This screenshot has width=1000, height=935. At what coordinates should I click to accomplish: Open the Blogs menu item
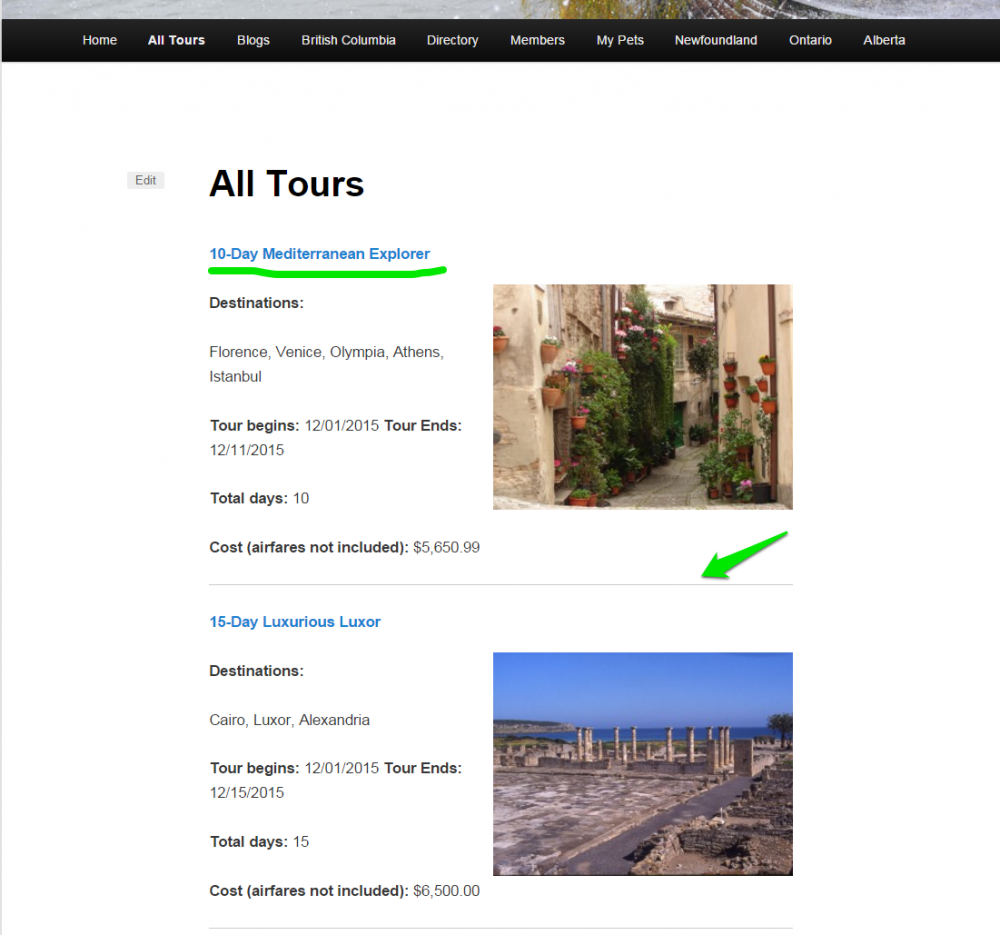pos(253,40)
